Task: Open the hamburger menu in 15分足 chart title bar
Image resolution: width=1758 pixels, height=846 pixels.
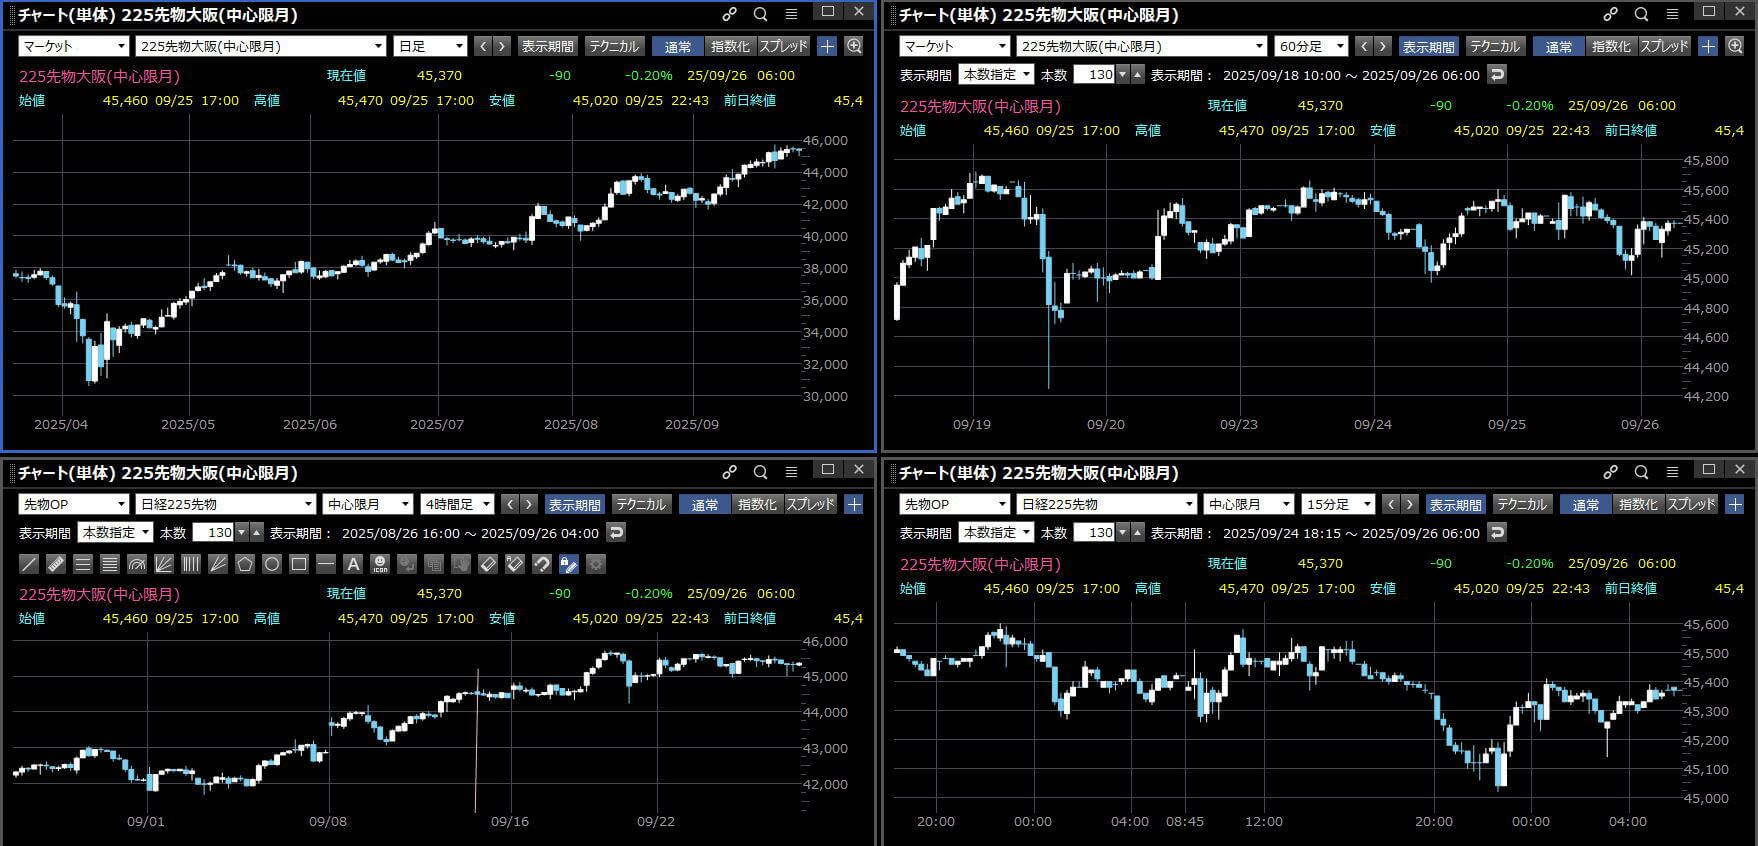Action: point(1672,472)
